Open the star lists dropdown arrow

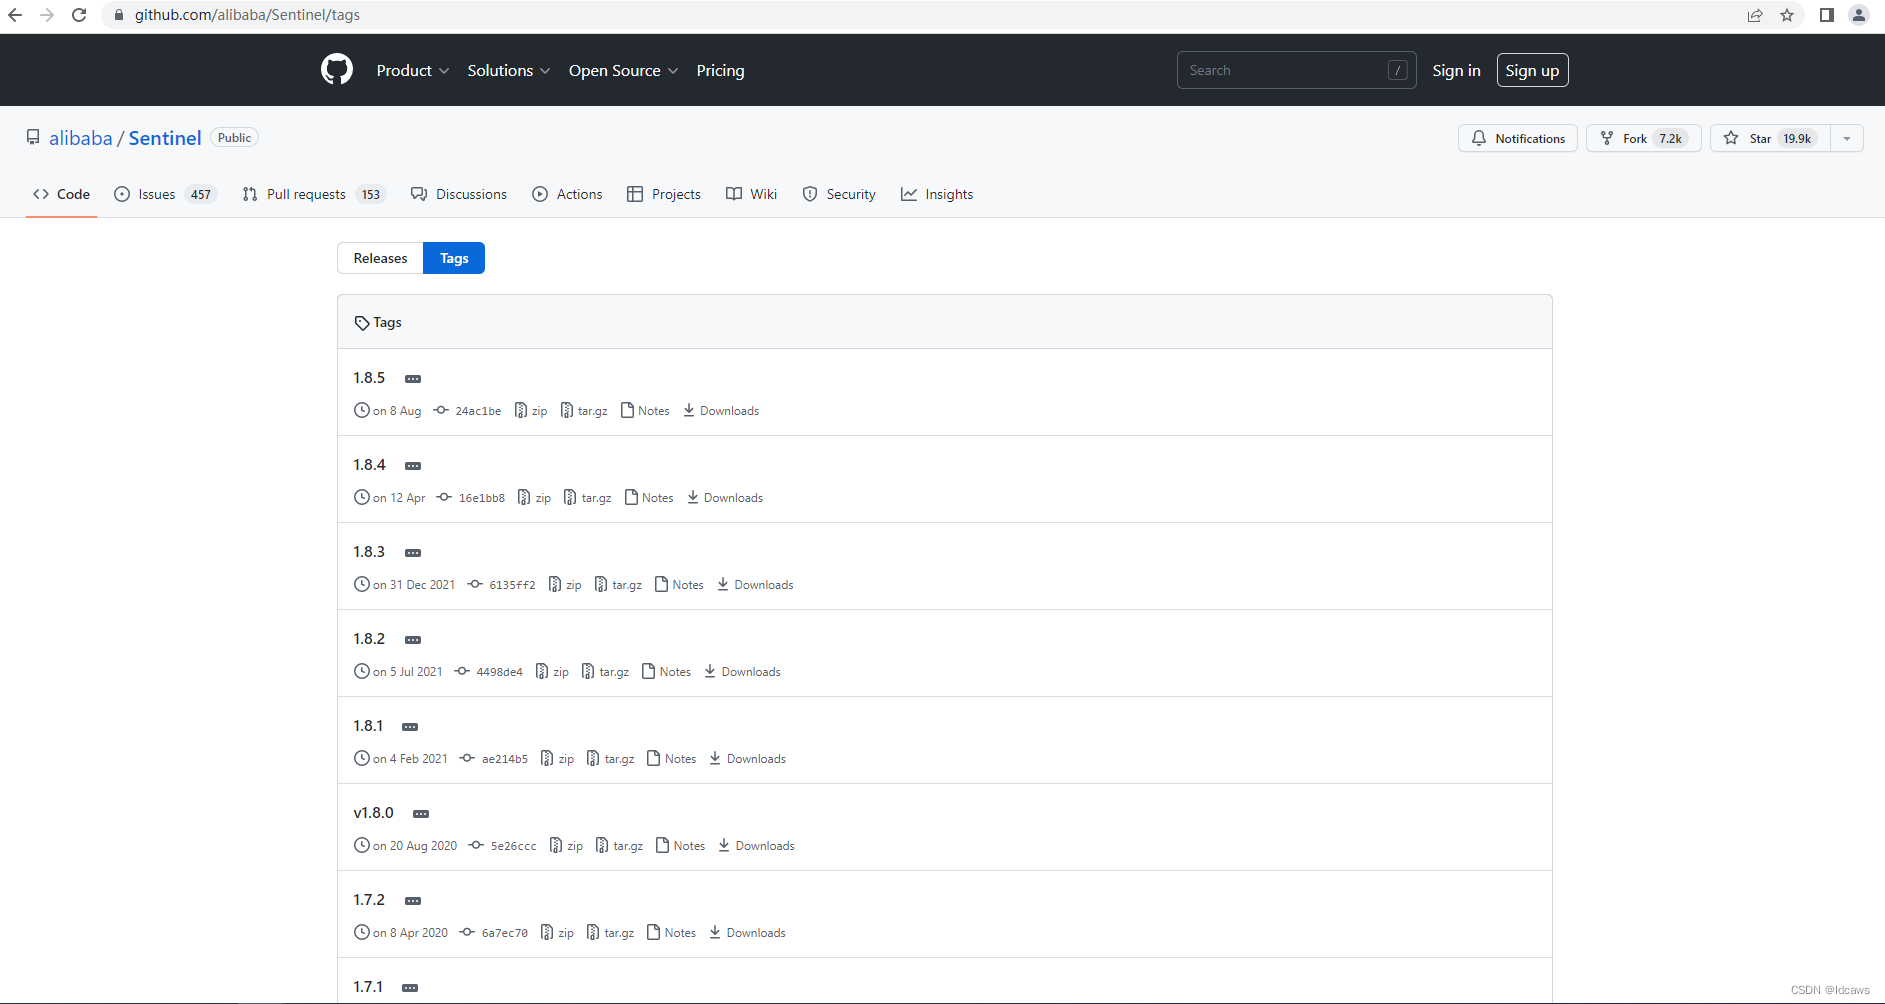point(1847,138)
